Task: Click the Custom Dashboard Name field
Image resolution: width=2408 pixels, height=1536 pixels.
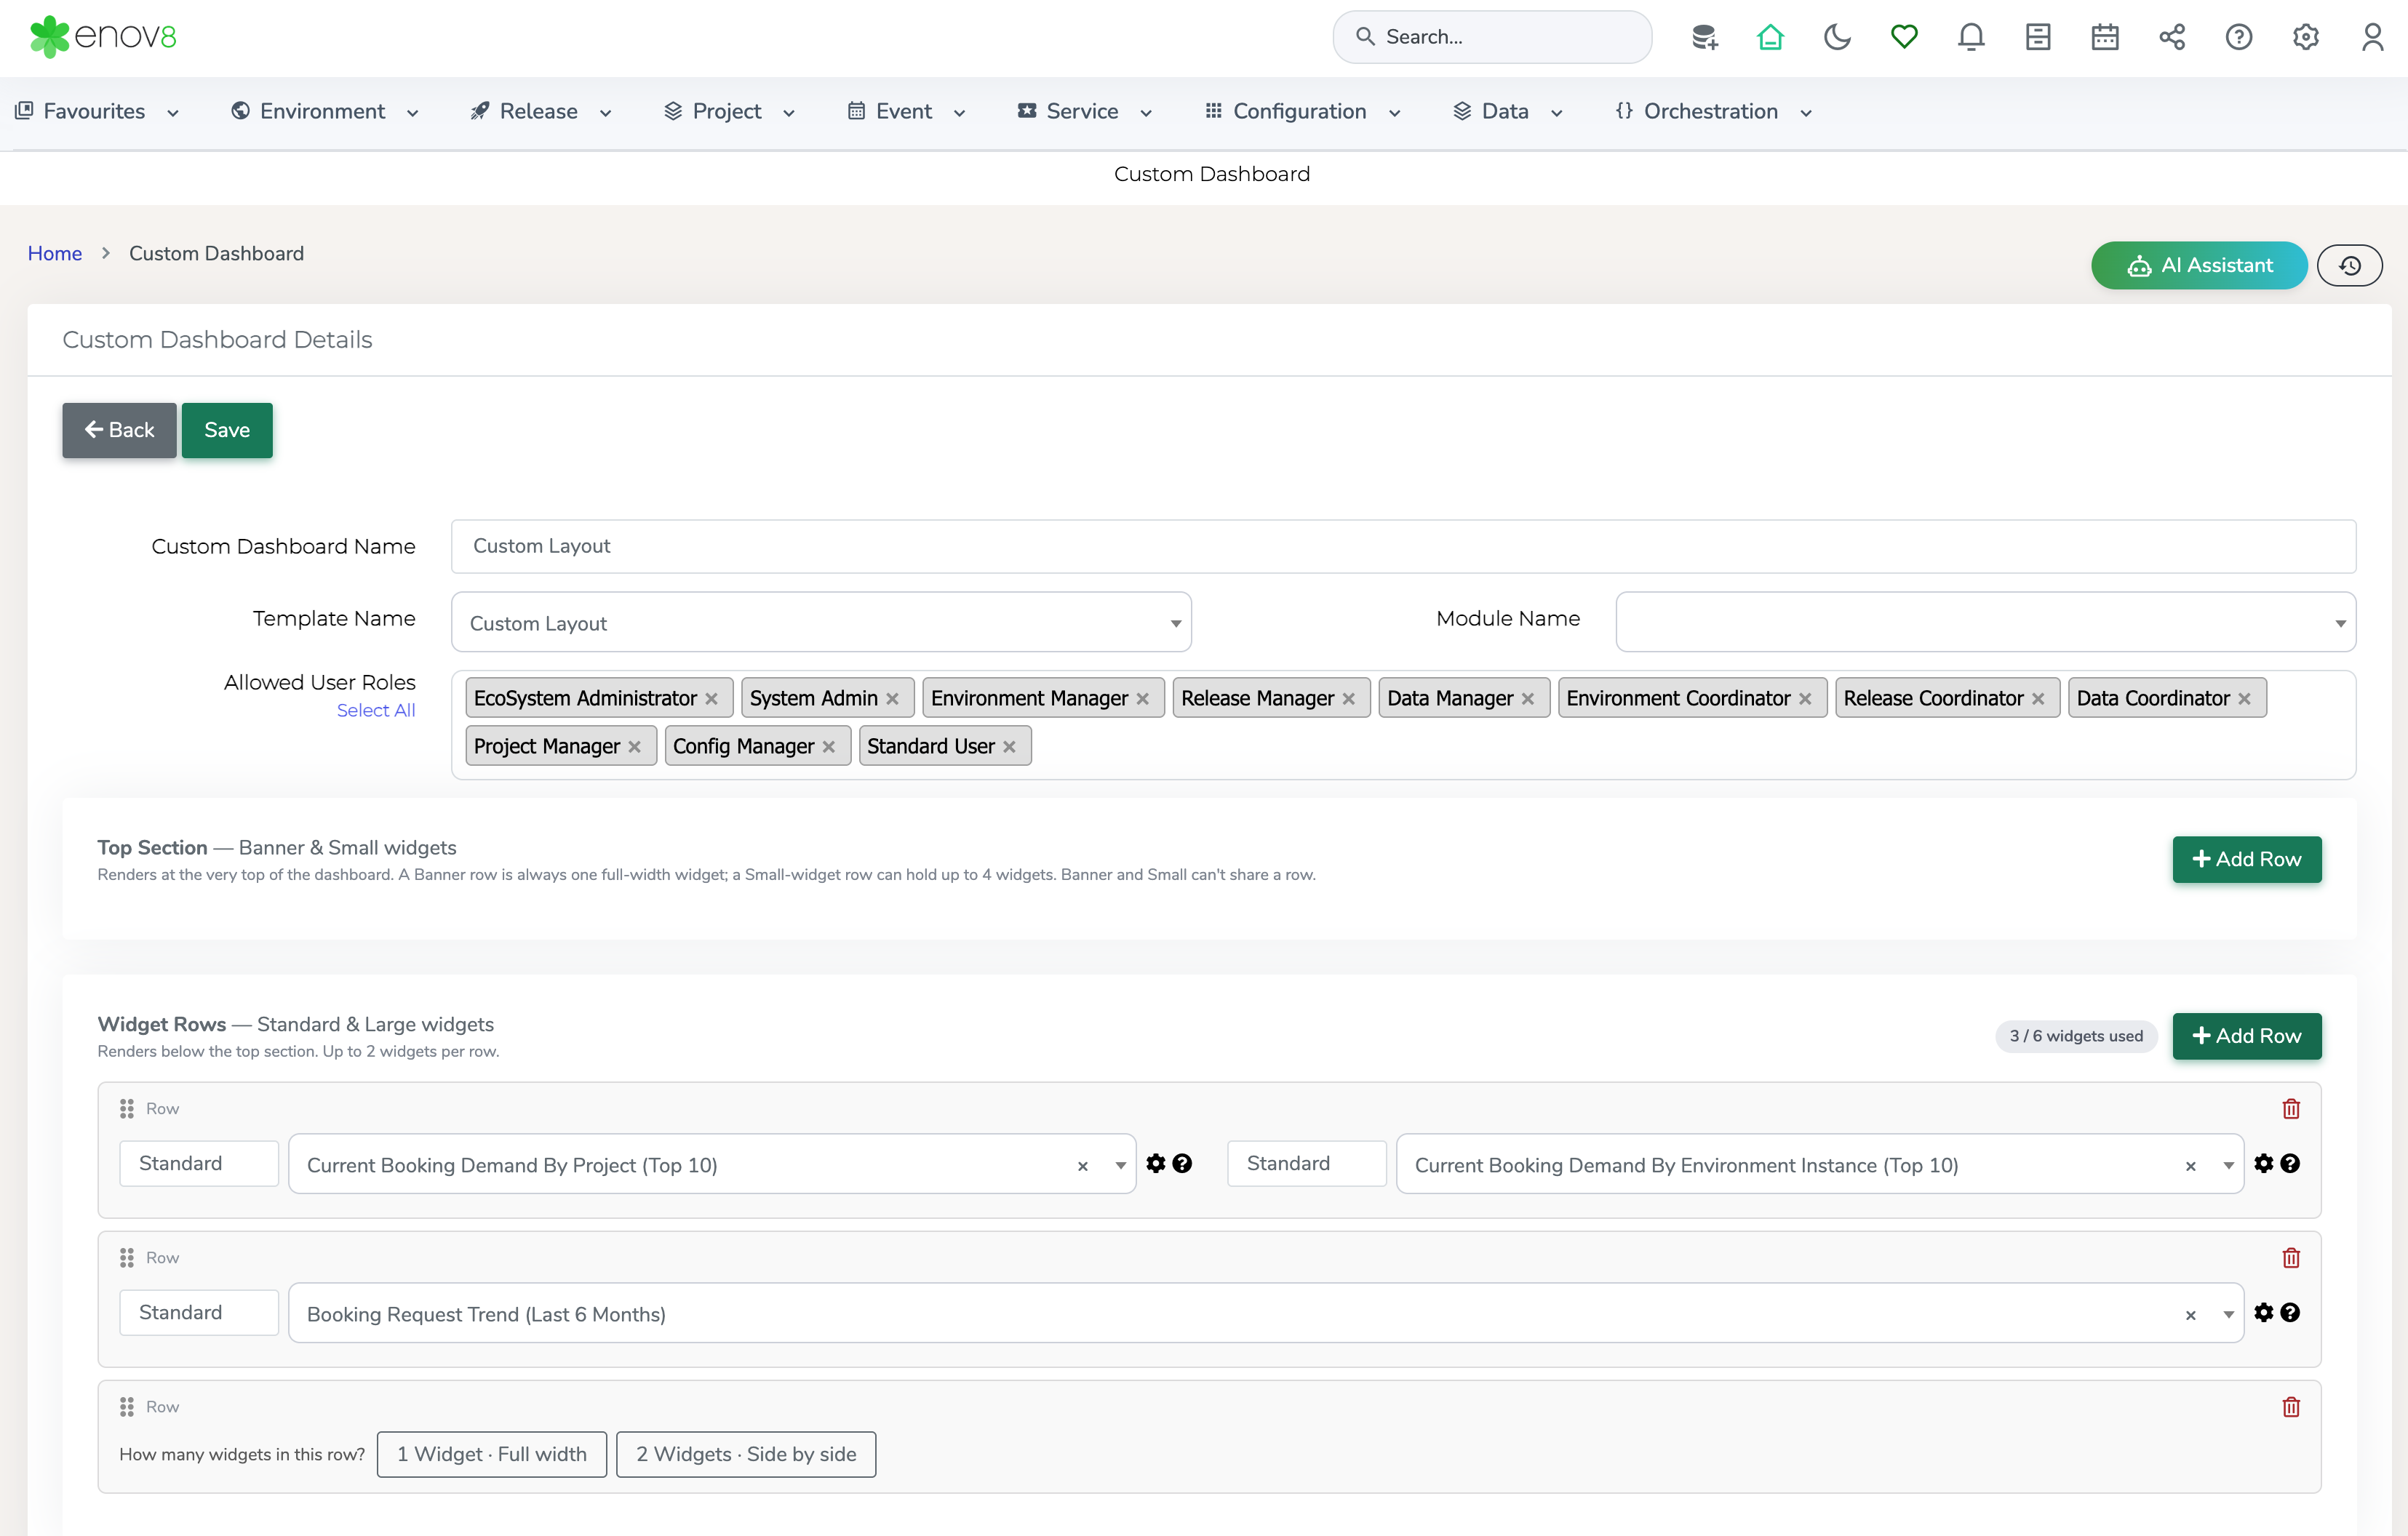Action: pos(1403,546)
